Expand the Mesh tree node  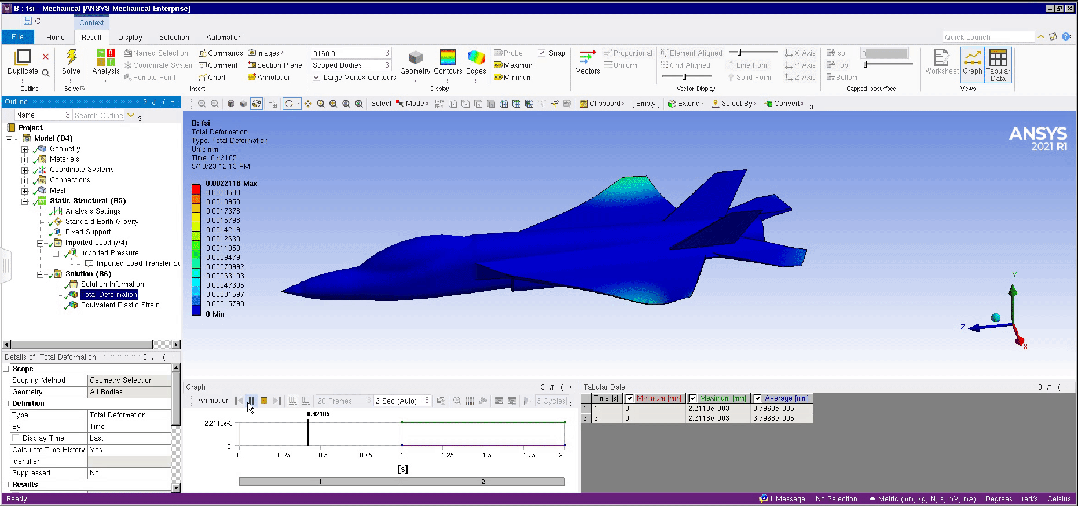[x=25, y=190]
